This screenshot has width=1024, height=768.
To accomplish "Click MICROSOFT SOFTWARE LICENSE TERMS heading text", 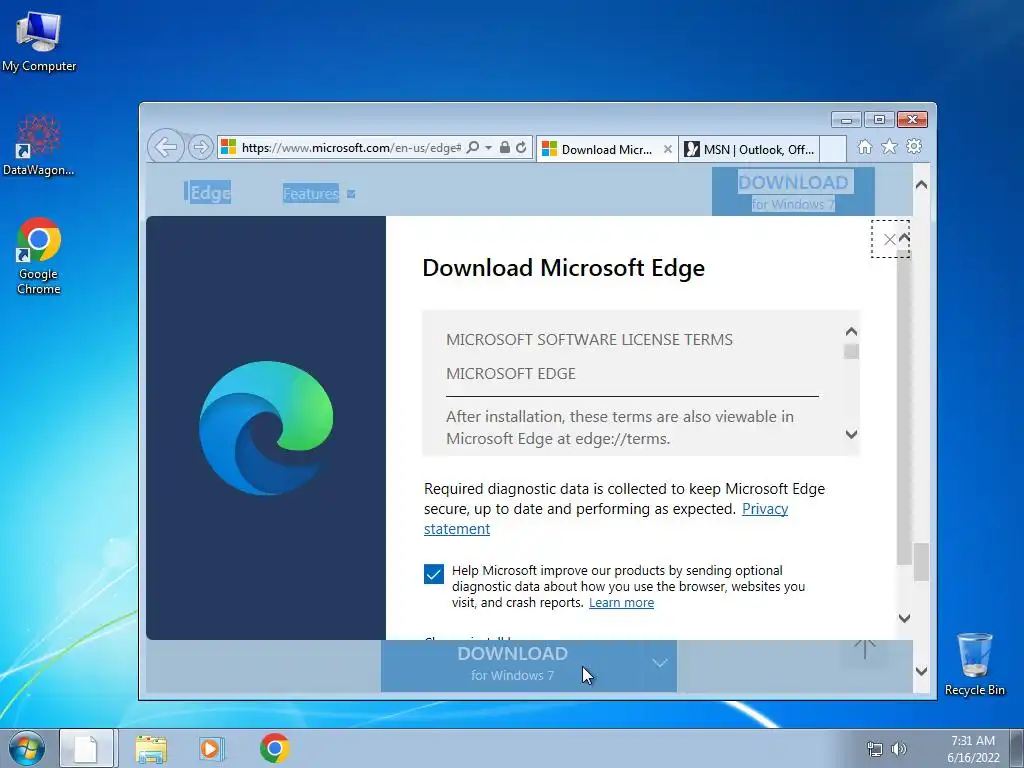I will coord(589,340).
